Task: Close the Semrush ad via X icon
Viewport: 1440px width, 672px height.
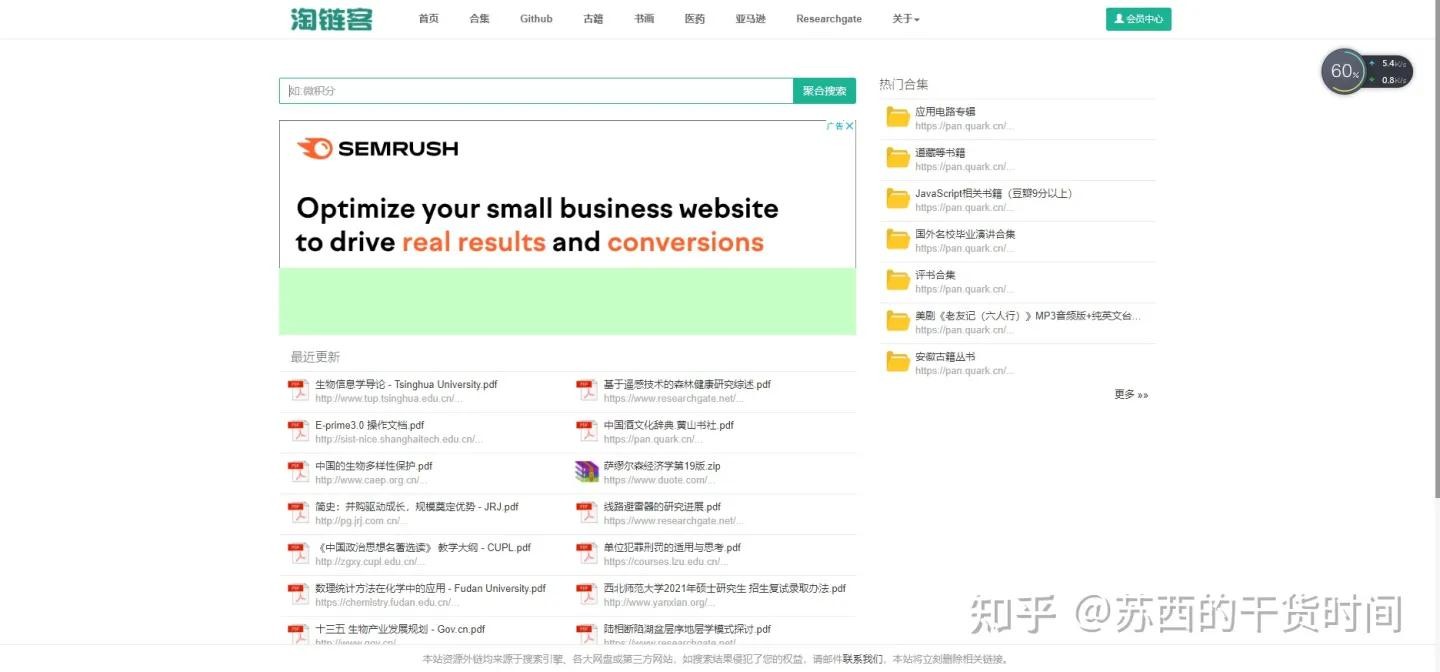Action: [x=850, y=126]
